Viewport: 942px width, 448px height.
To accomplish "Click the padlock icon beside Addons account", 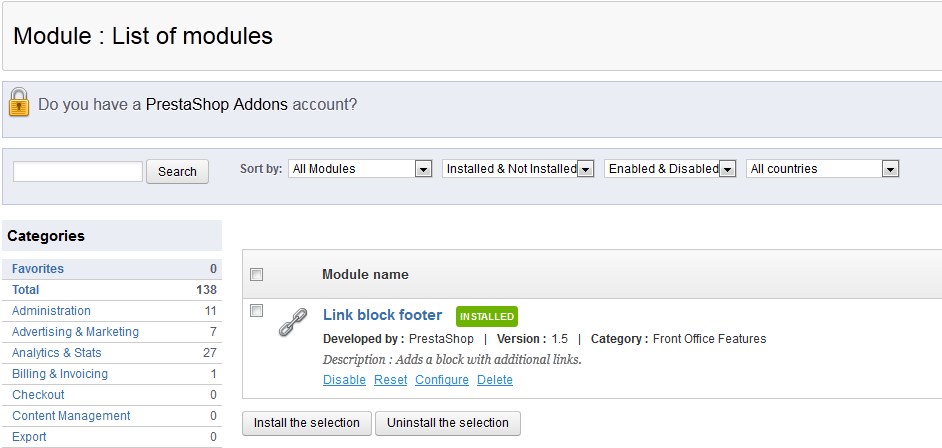I will 19,102.
